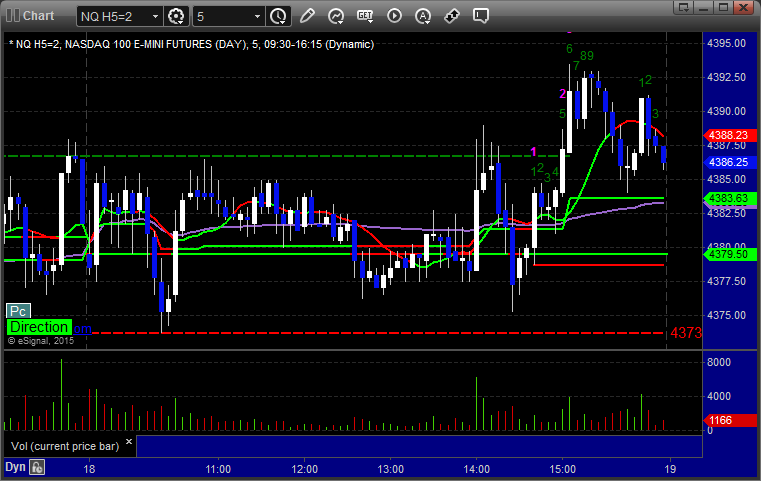Image resolution: width=761 pixels, height=481 pixels.
Task: Click the Dyn label at bottom left
Action: point(15,467)
